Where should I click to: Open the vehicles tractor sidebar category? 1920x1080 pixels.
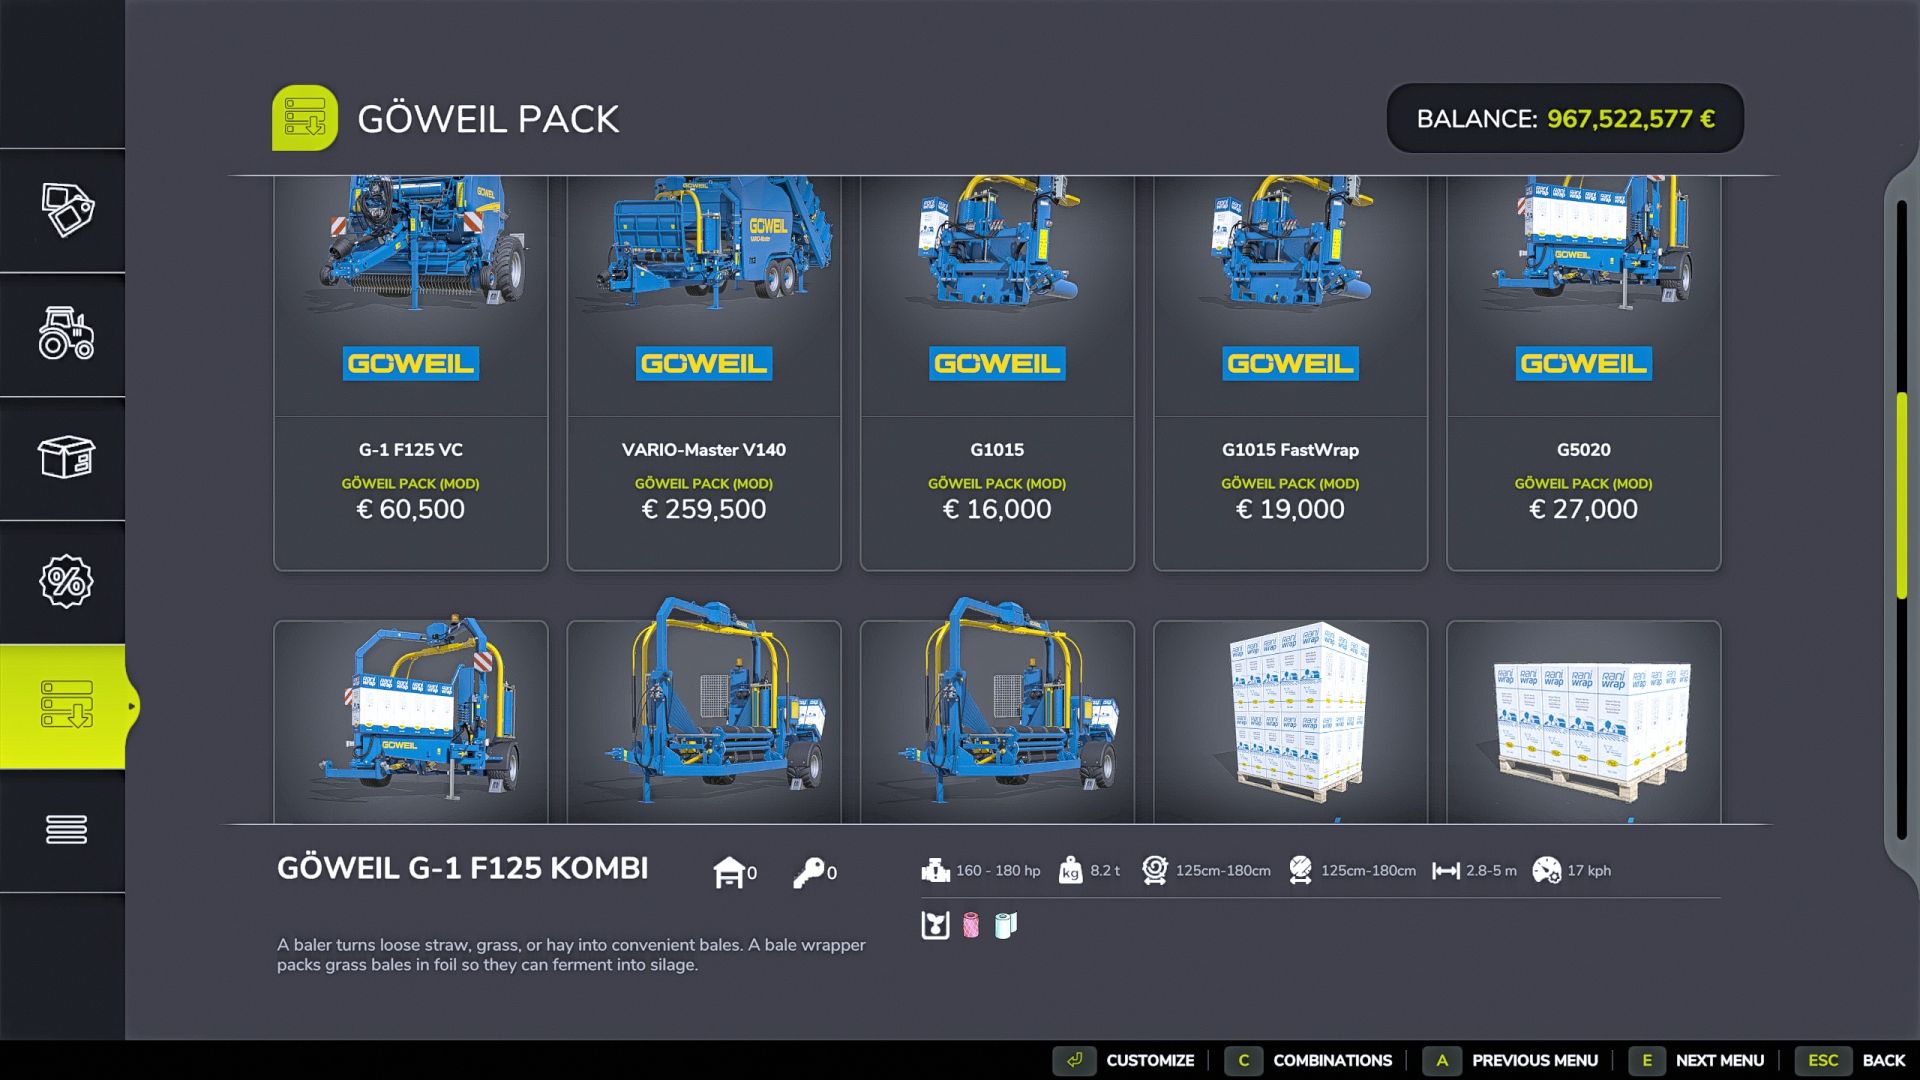66,333
